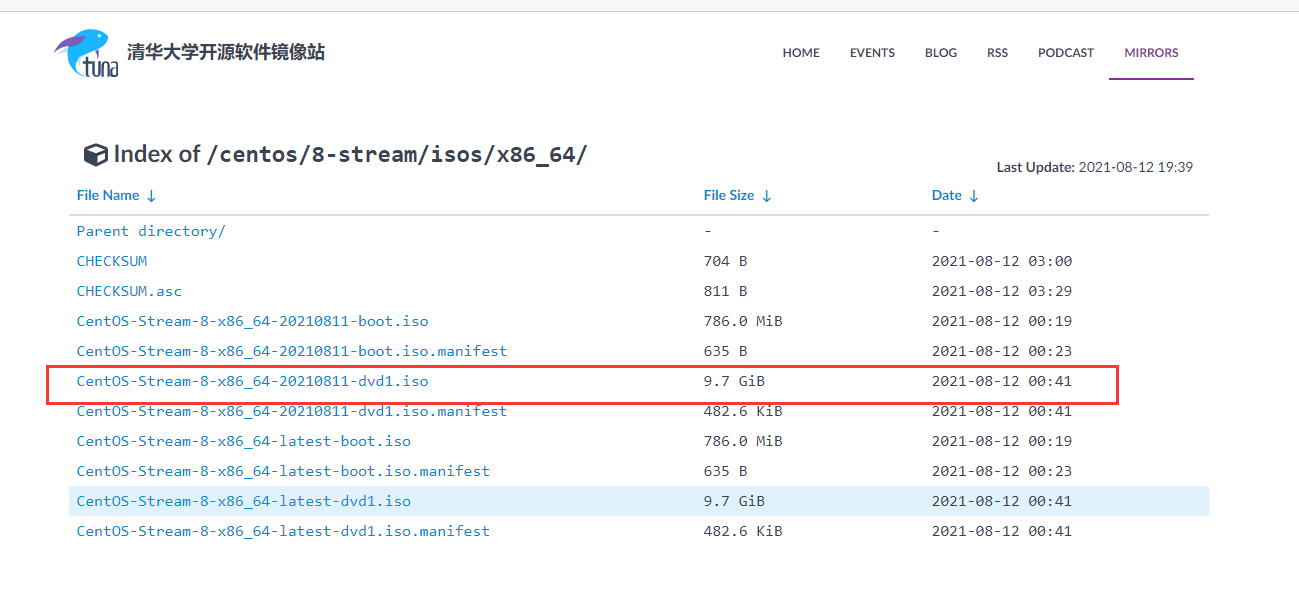Click the 704 B size of CHECKSUM
1299x612 pixels.
coord(725,261)
